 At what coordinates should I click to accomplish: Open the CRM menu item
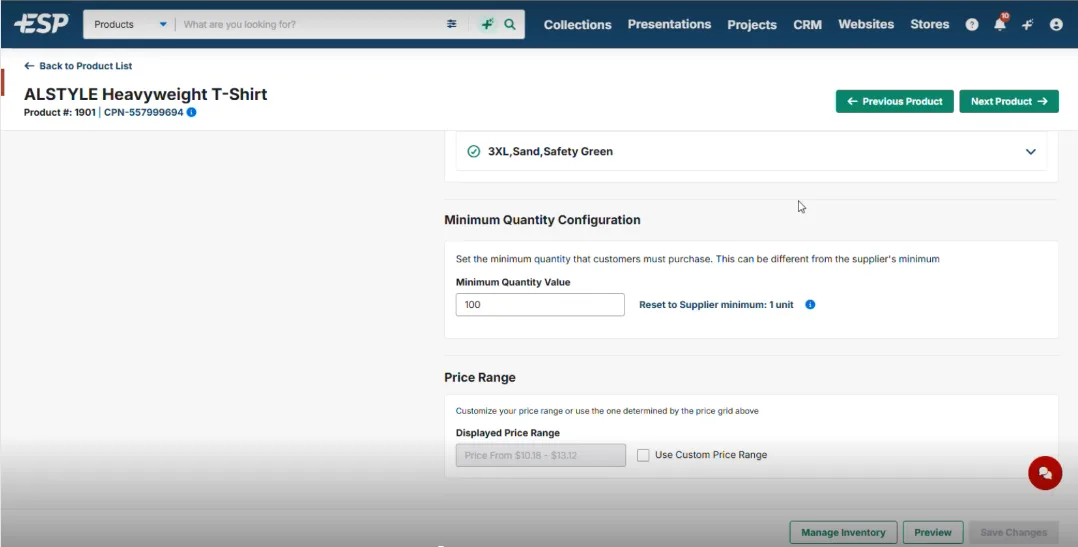(x=807, y=25)
